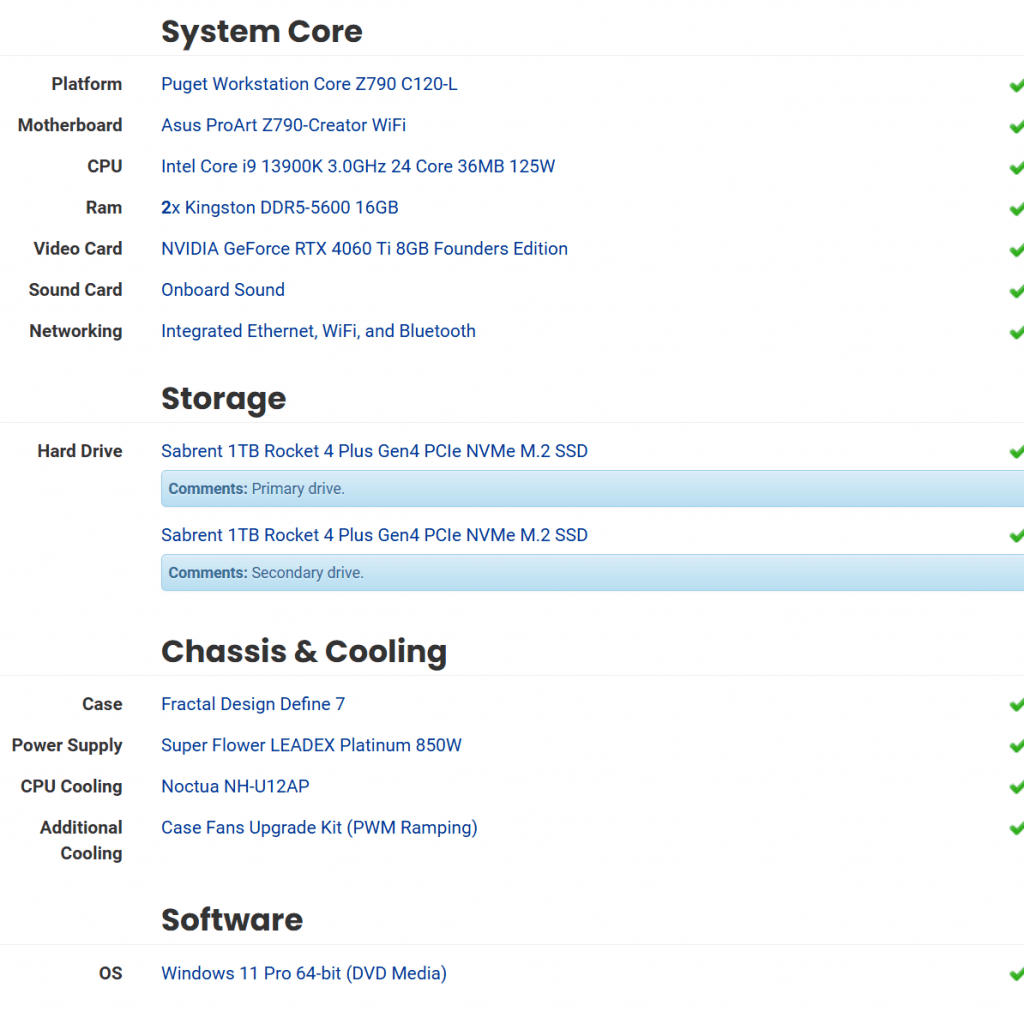Click the "Secondary drive" comments box
Screen dimensions: 1024x1024
pyautogui.click(x=592, y=573)
